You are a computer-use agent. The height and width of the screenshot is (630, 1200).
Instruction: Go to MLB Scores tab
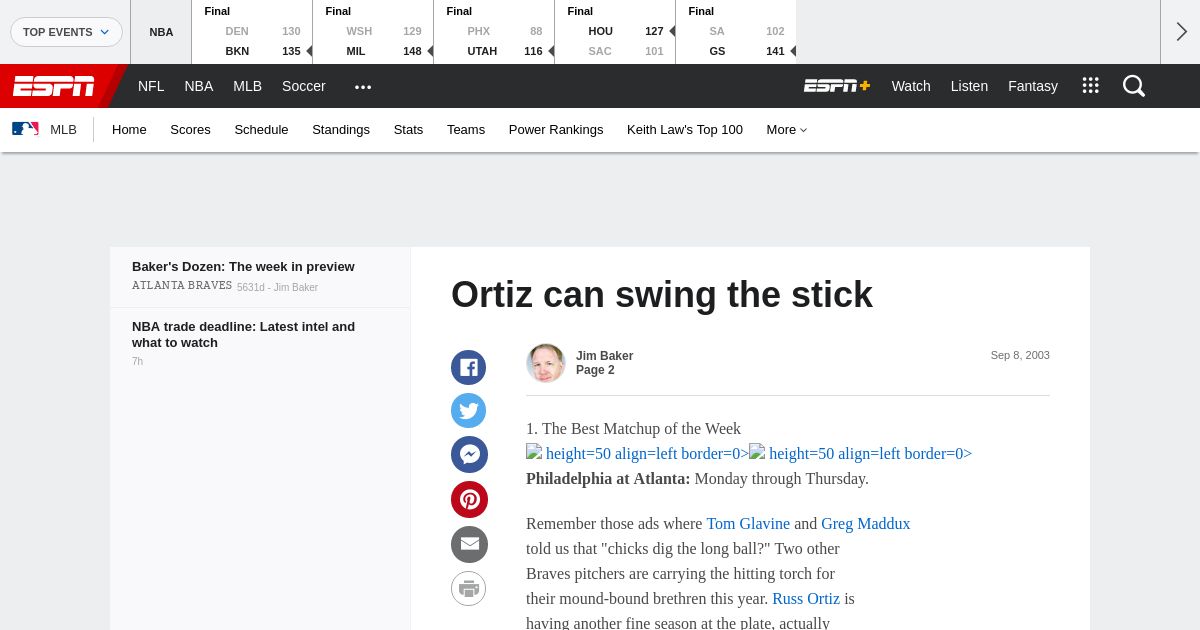[190, 130]
